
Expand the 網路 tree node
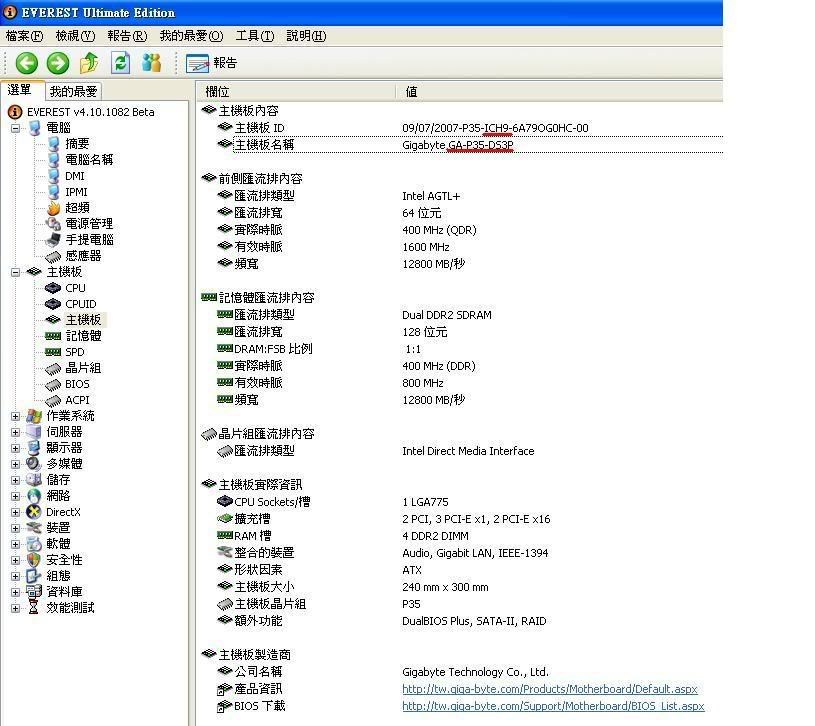coord(16,496)
